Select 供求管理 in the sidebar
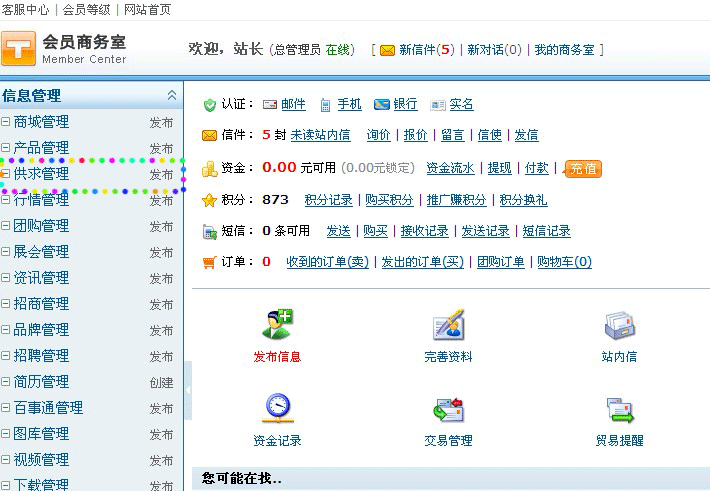This screenshot has width=710, height=491. point(41,173)
